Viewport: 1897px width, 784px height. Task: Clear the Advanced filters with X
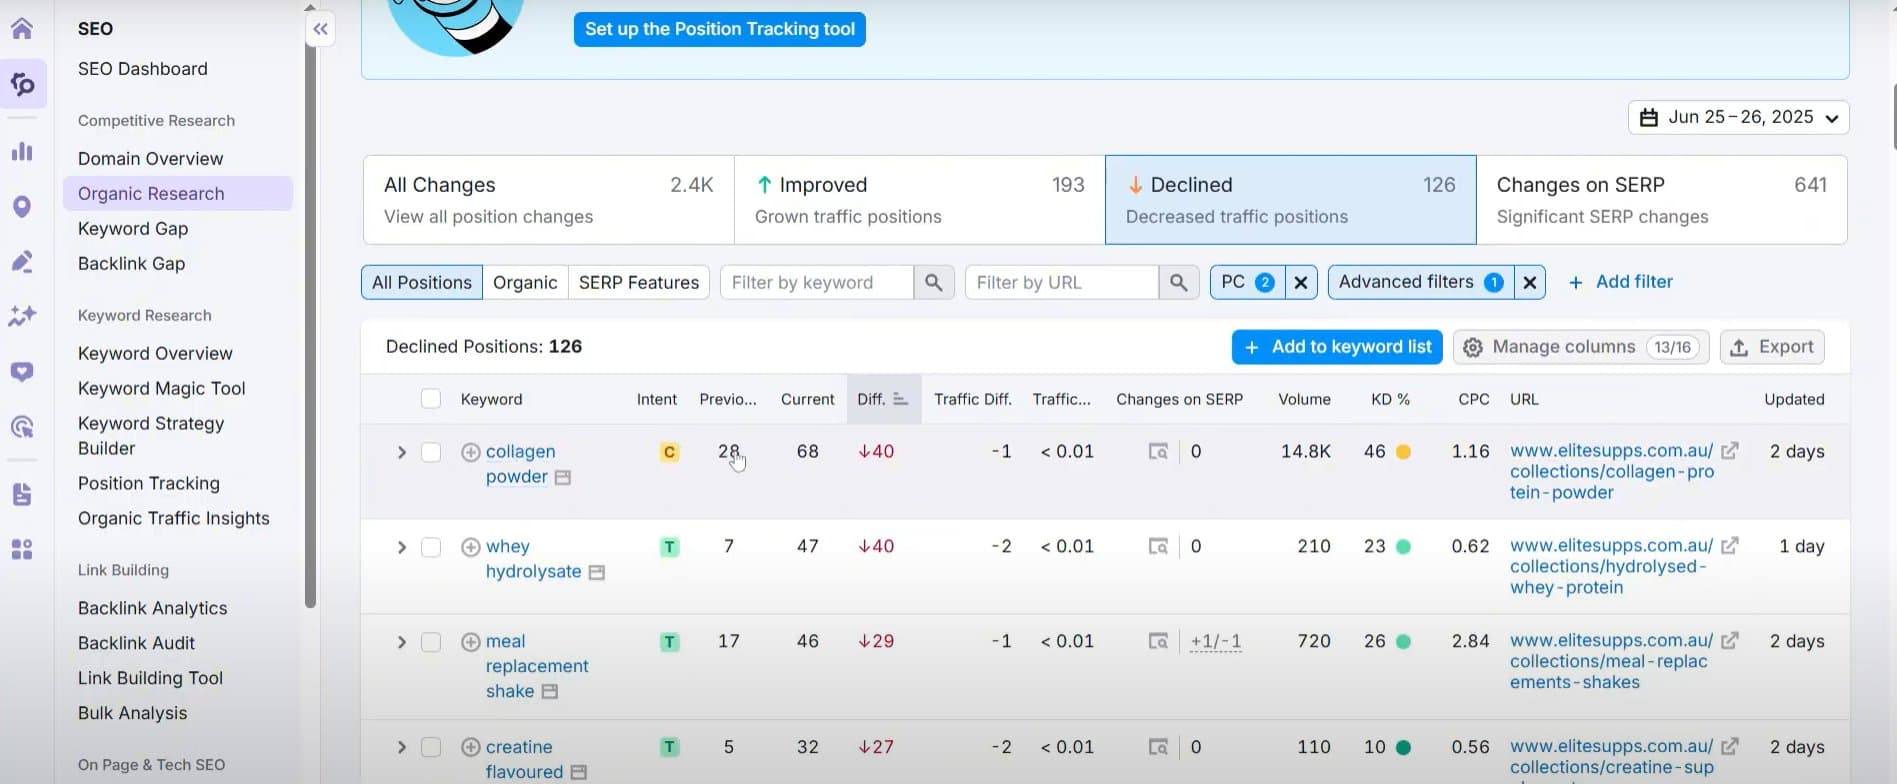(x=1529, y=283)
